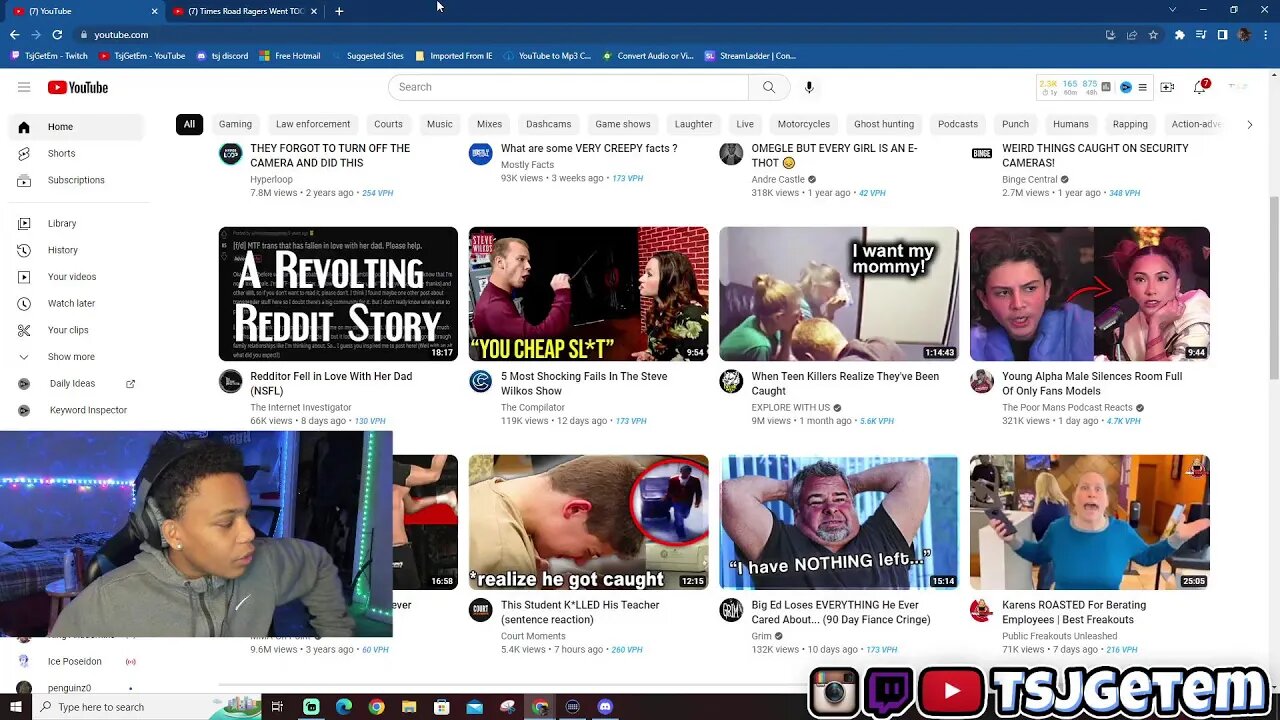Click The Internet Investigator channel avatar
Screen dimensions: 1280x720
[231, 382]
